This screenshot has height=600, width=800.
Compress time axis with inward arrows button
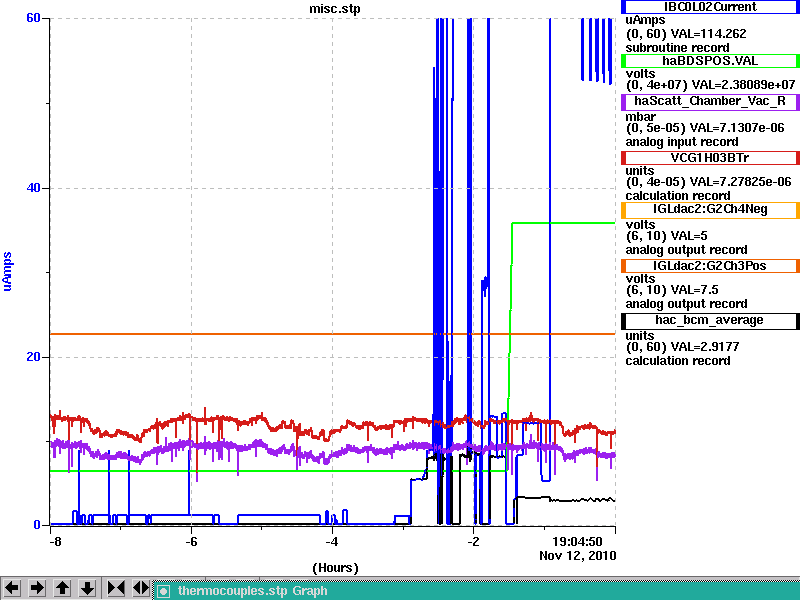click(116, 588)
